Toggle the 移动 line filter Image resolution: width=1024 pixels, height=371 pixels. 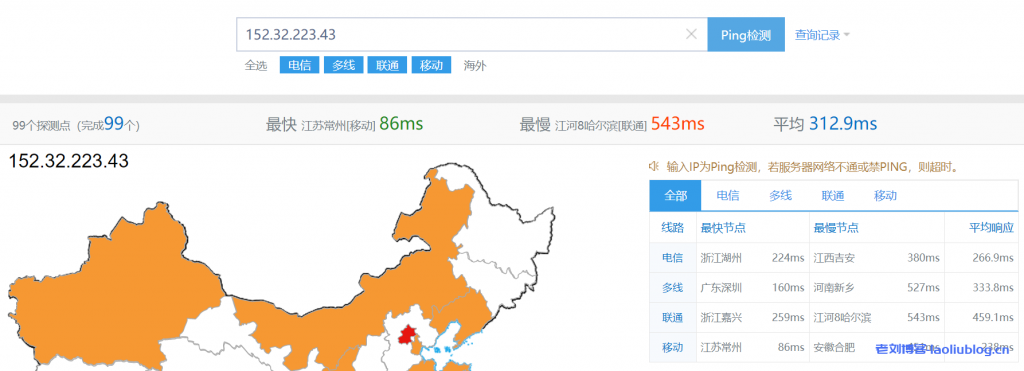click(431, 65)
